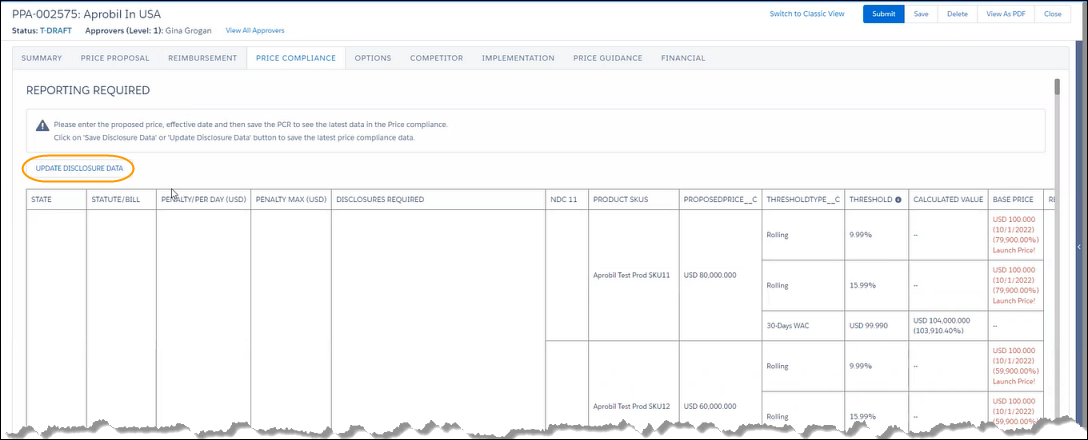Click the Threshold column info icon
This screenshot has height=440, width=1088.
[898, 200]
